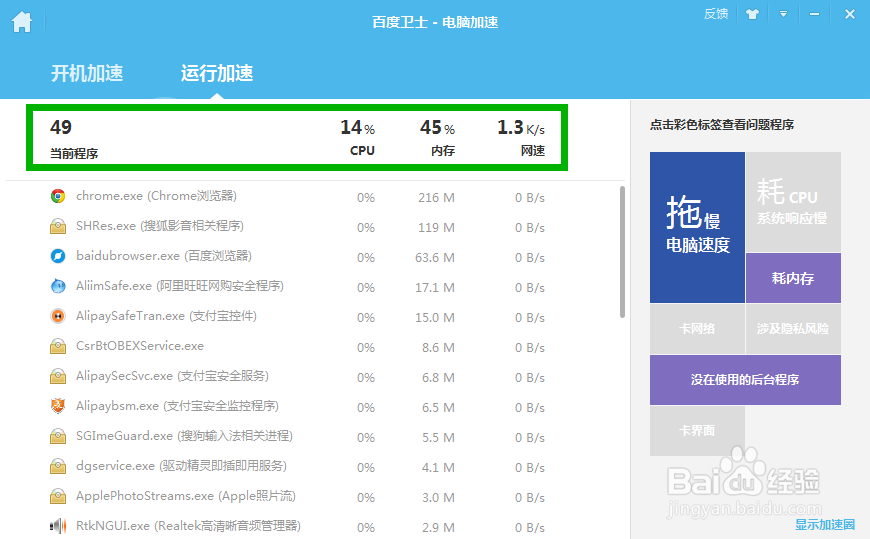Click the Alipaybsm.exe shield icon
The image size is (870, 539).
[x=58, y=406]
